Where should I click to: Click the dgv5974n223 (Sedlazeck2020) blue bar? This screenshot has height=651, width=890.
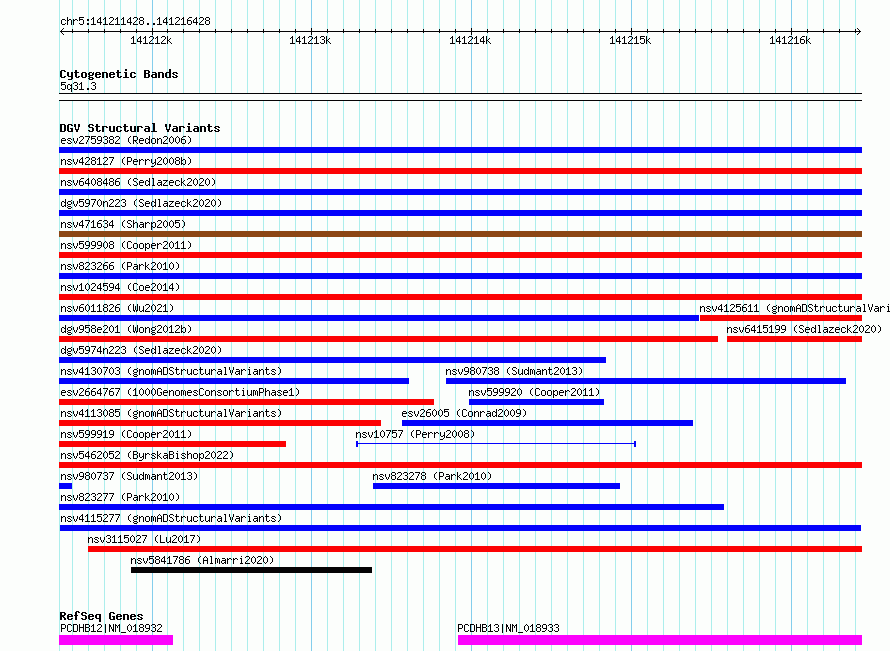[x=333, y=360]
